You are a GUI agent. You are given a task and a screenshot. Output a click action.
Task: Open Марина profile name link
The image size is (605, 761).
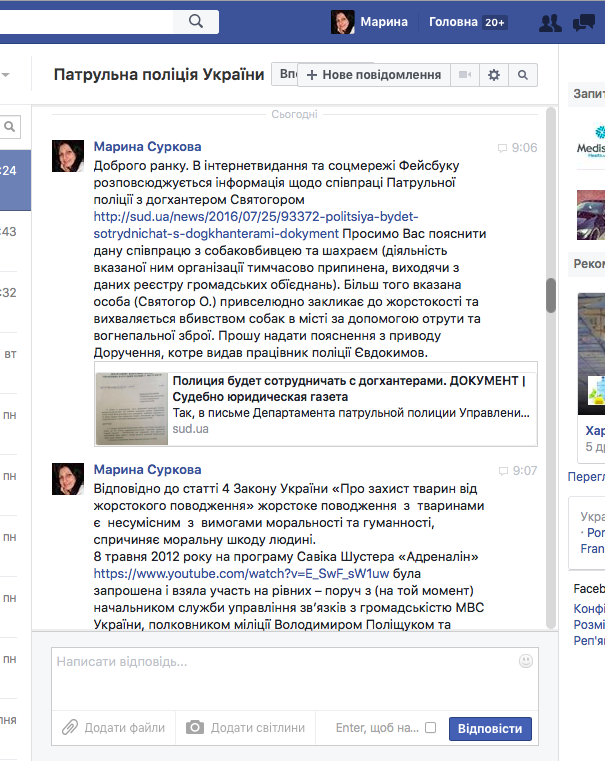[x=384, y=22]
